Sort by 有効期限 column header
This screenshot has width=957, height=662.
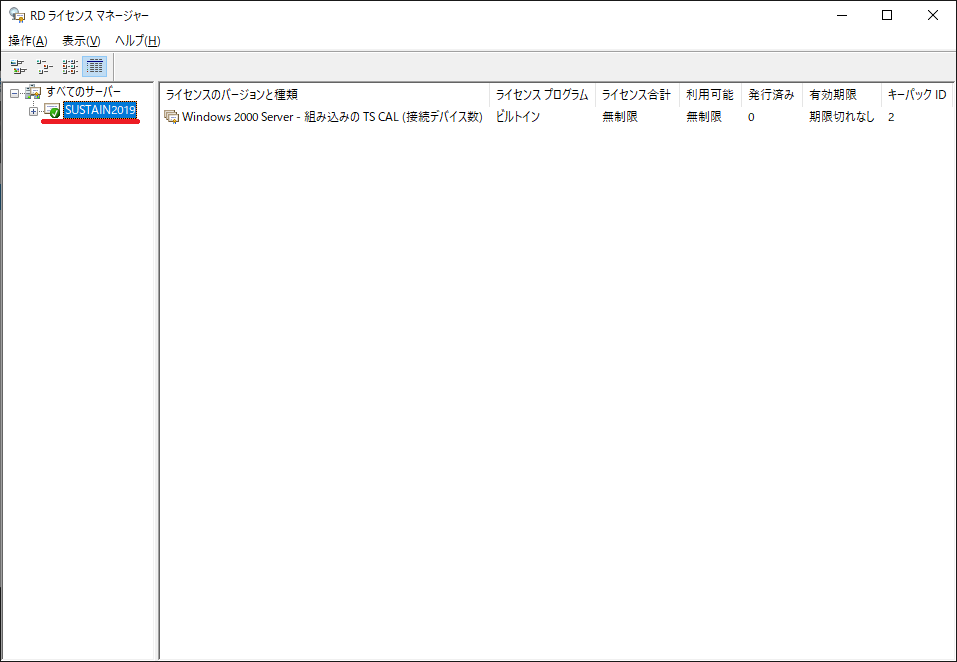pyautogui.click(x=842, y=95)
